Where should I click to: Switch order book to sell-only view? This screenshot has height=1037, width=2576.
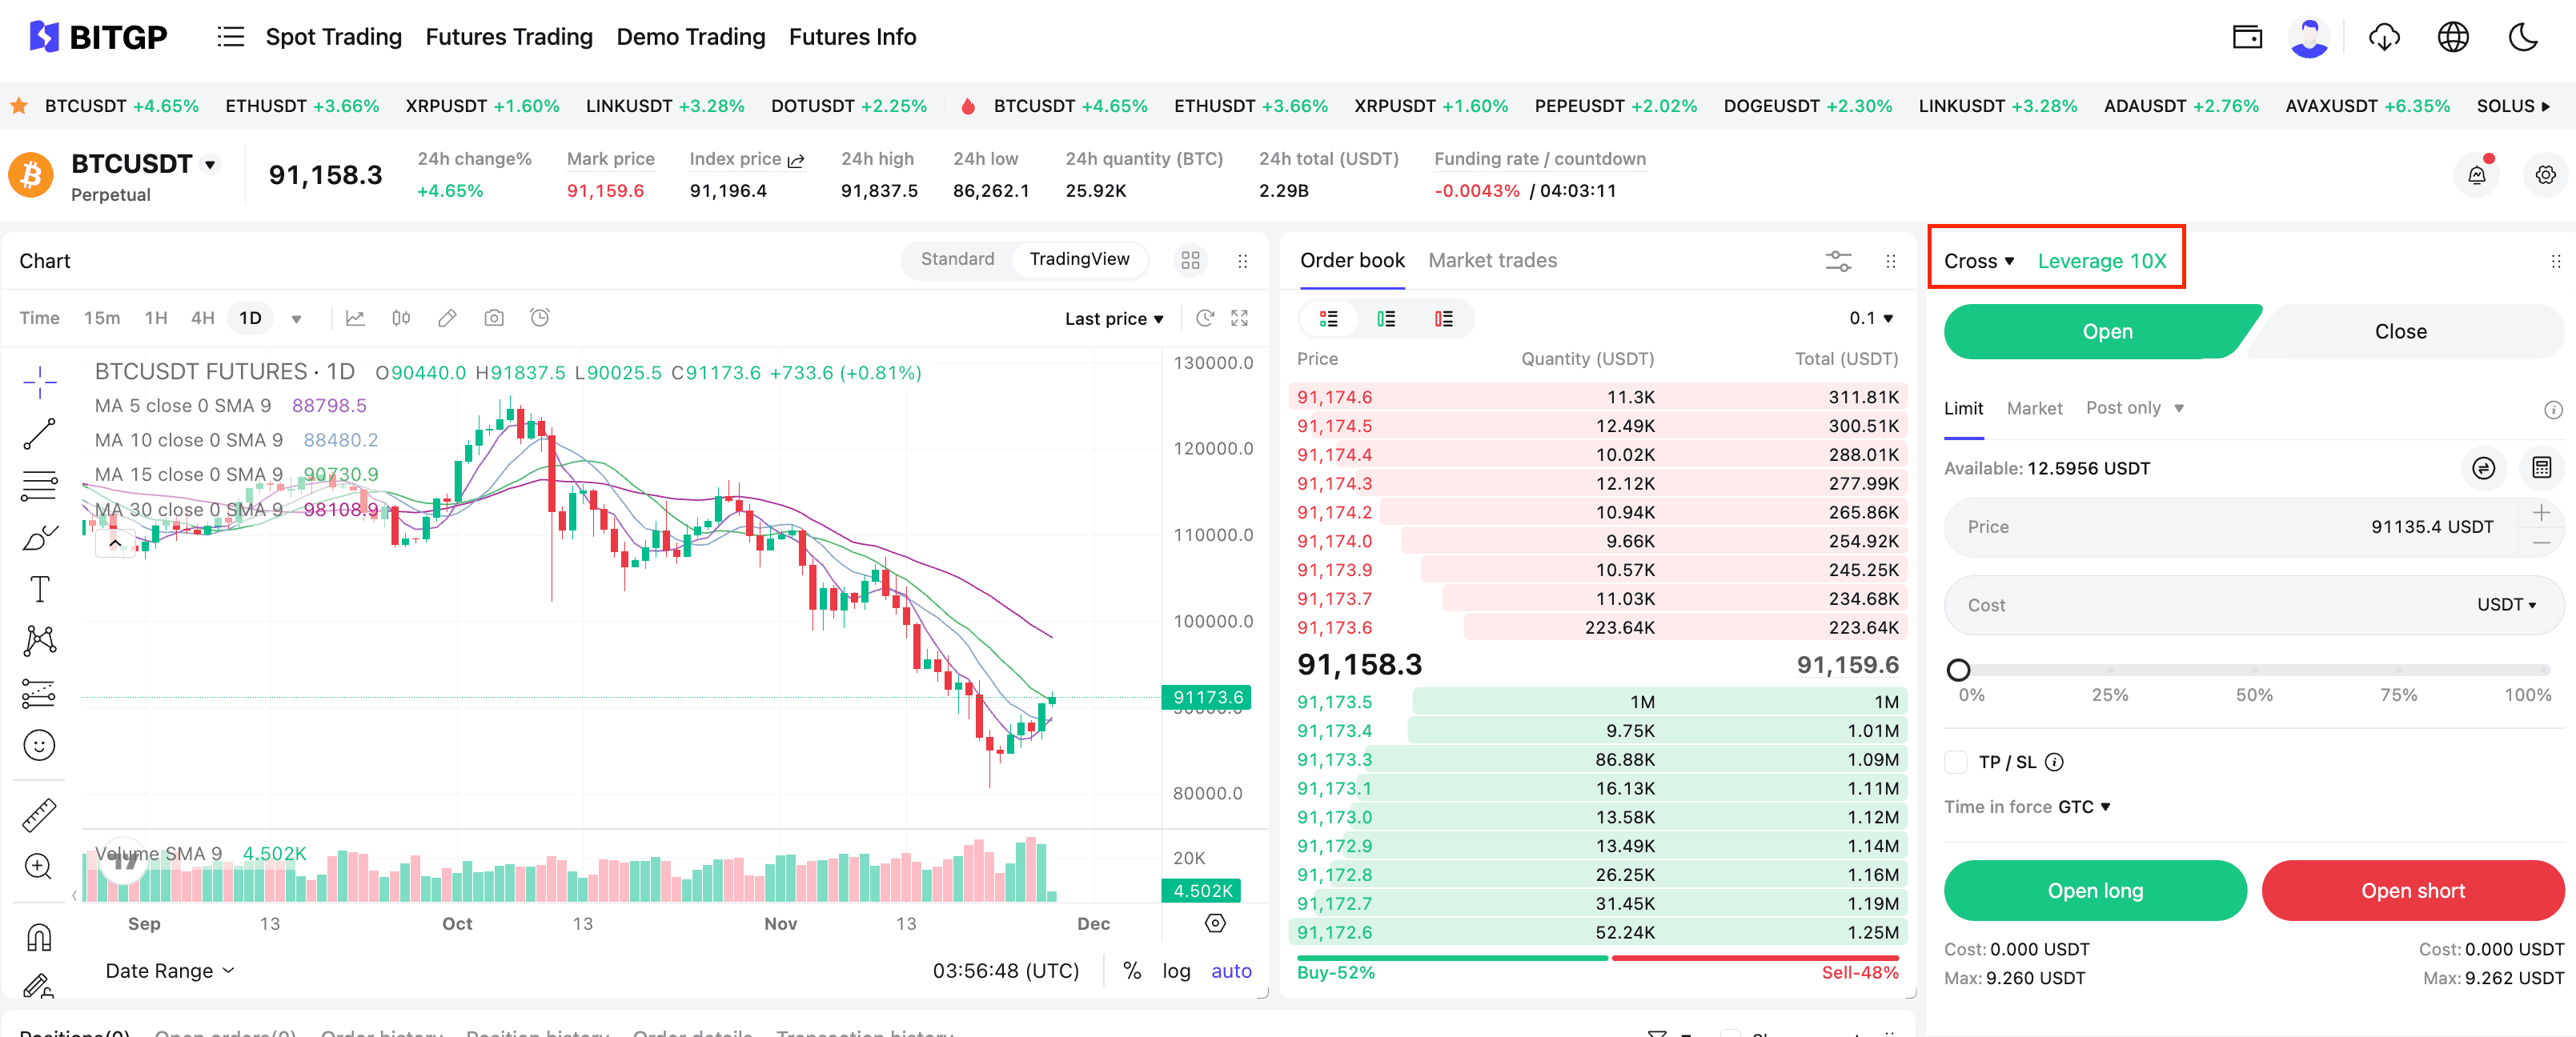1443,319
